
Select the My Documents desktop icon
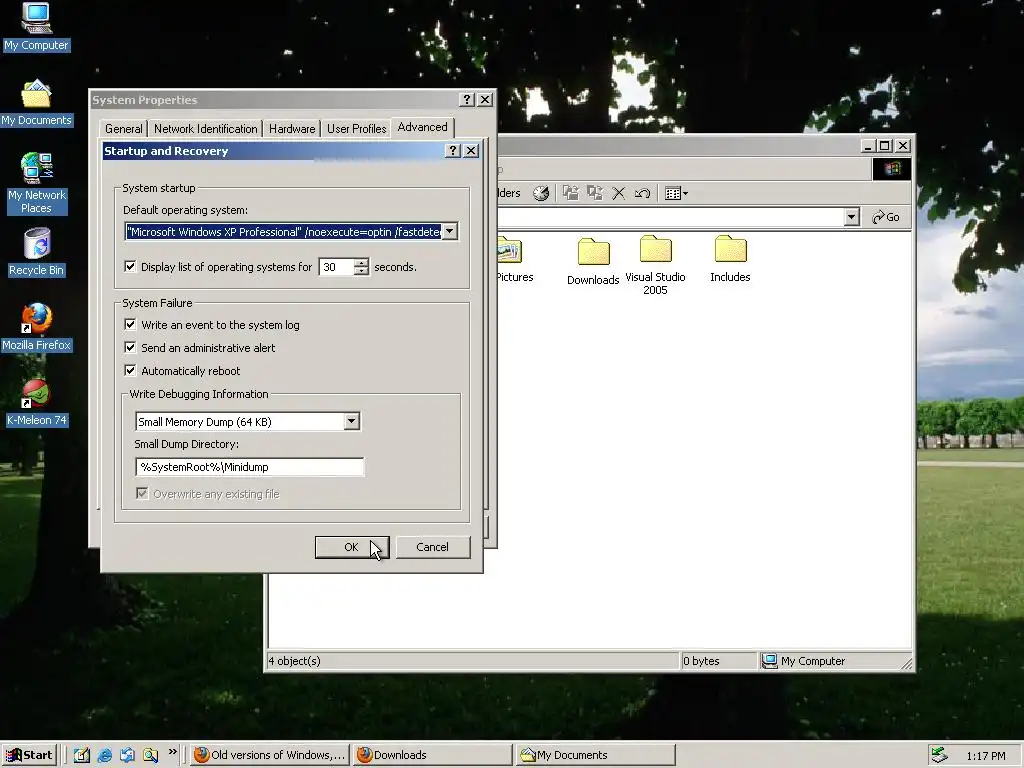pyautogui.click(x=36, y=103)
